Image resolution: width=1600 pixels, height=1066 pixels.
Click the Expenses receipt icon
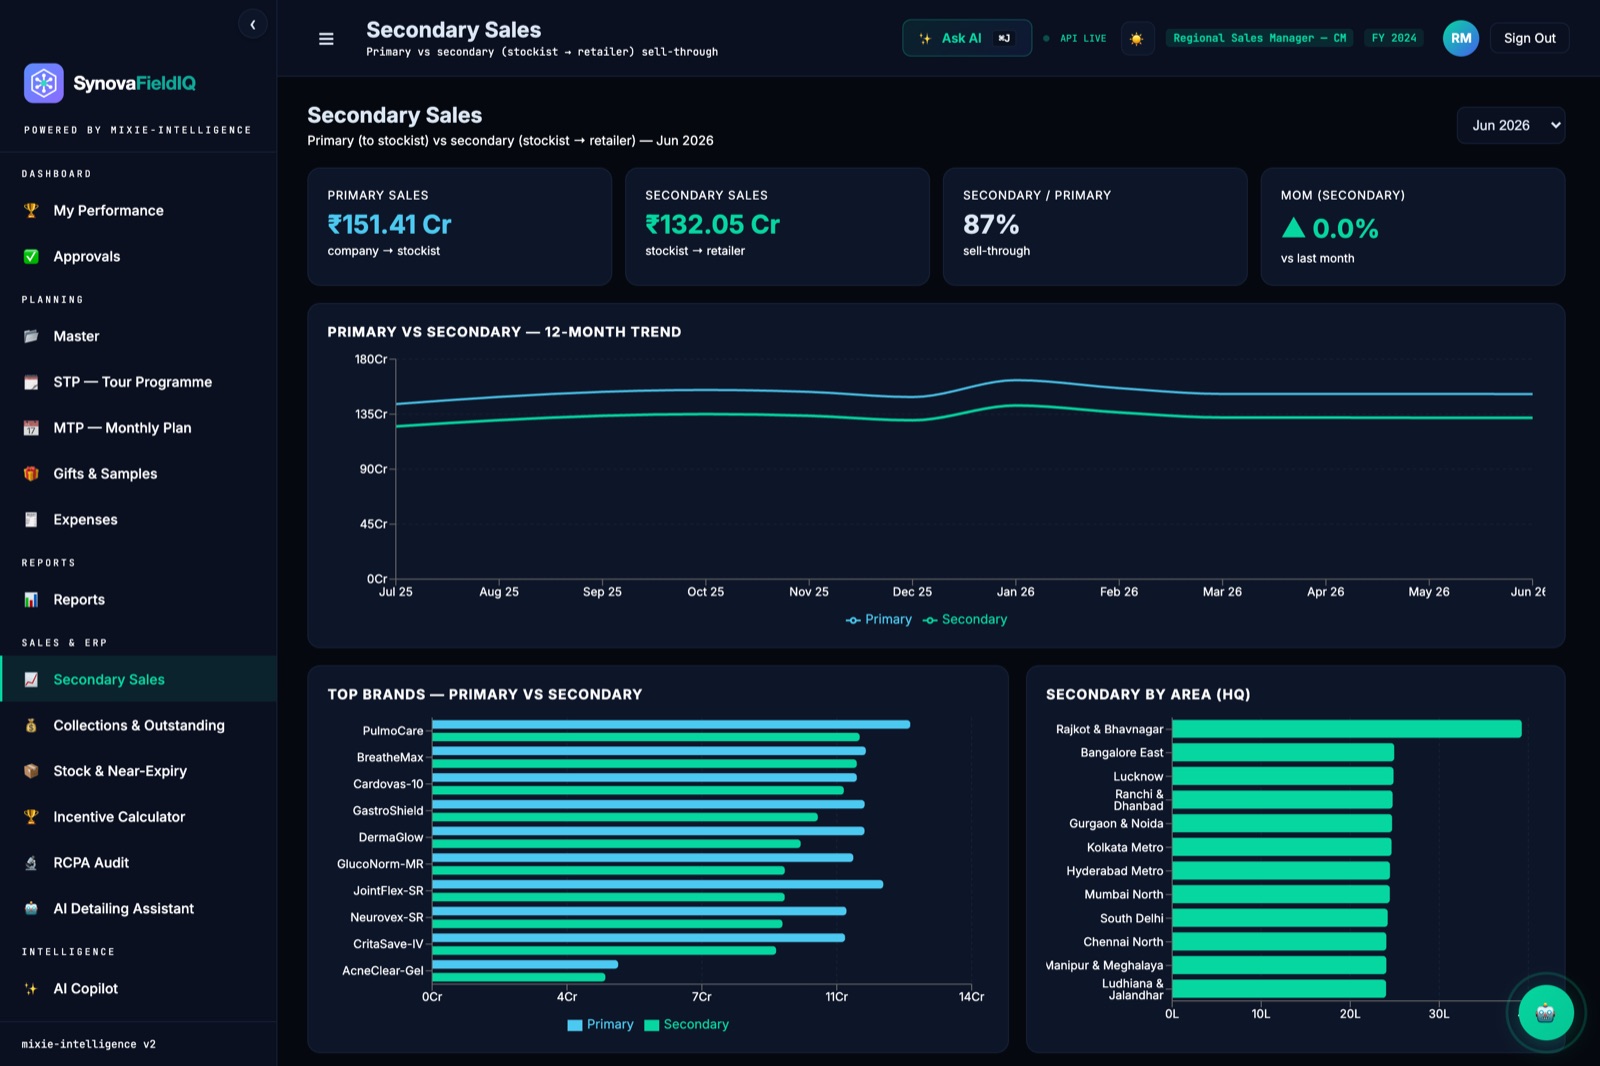pos(31,520)
